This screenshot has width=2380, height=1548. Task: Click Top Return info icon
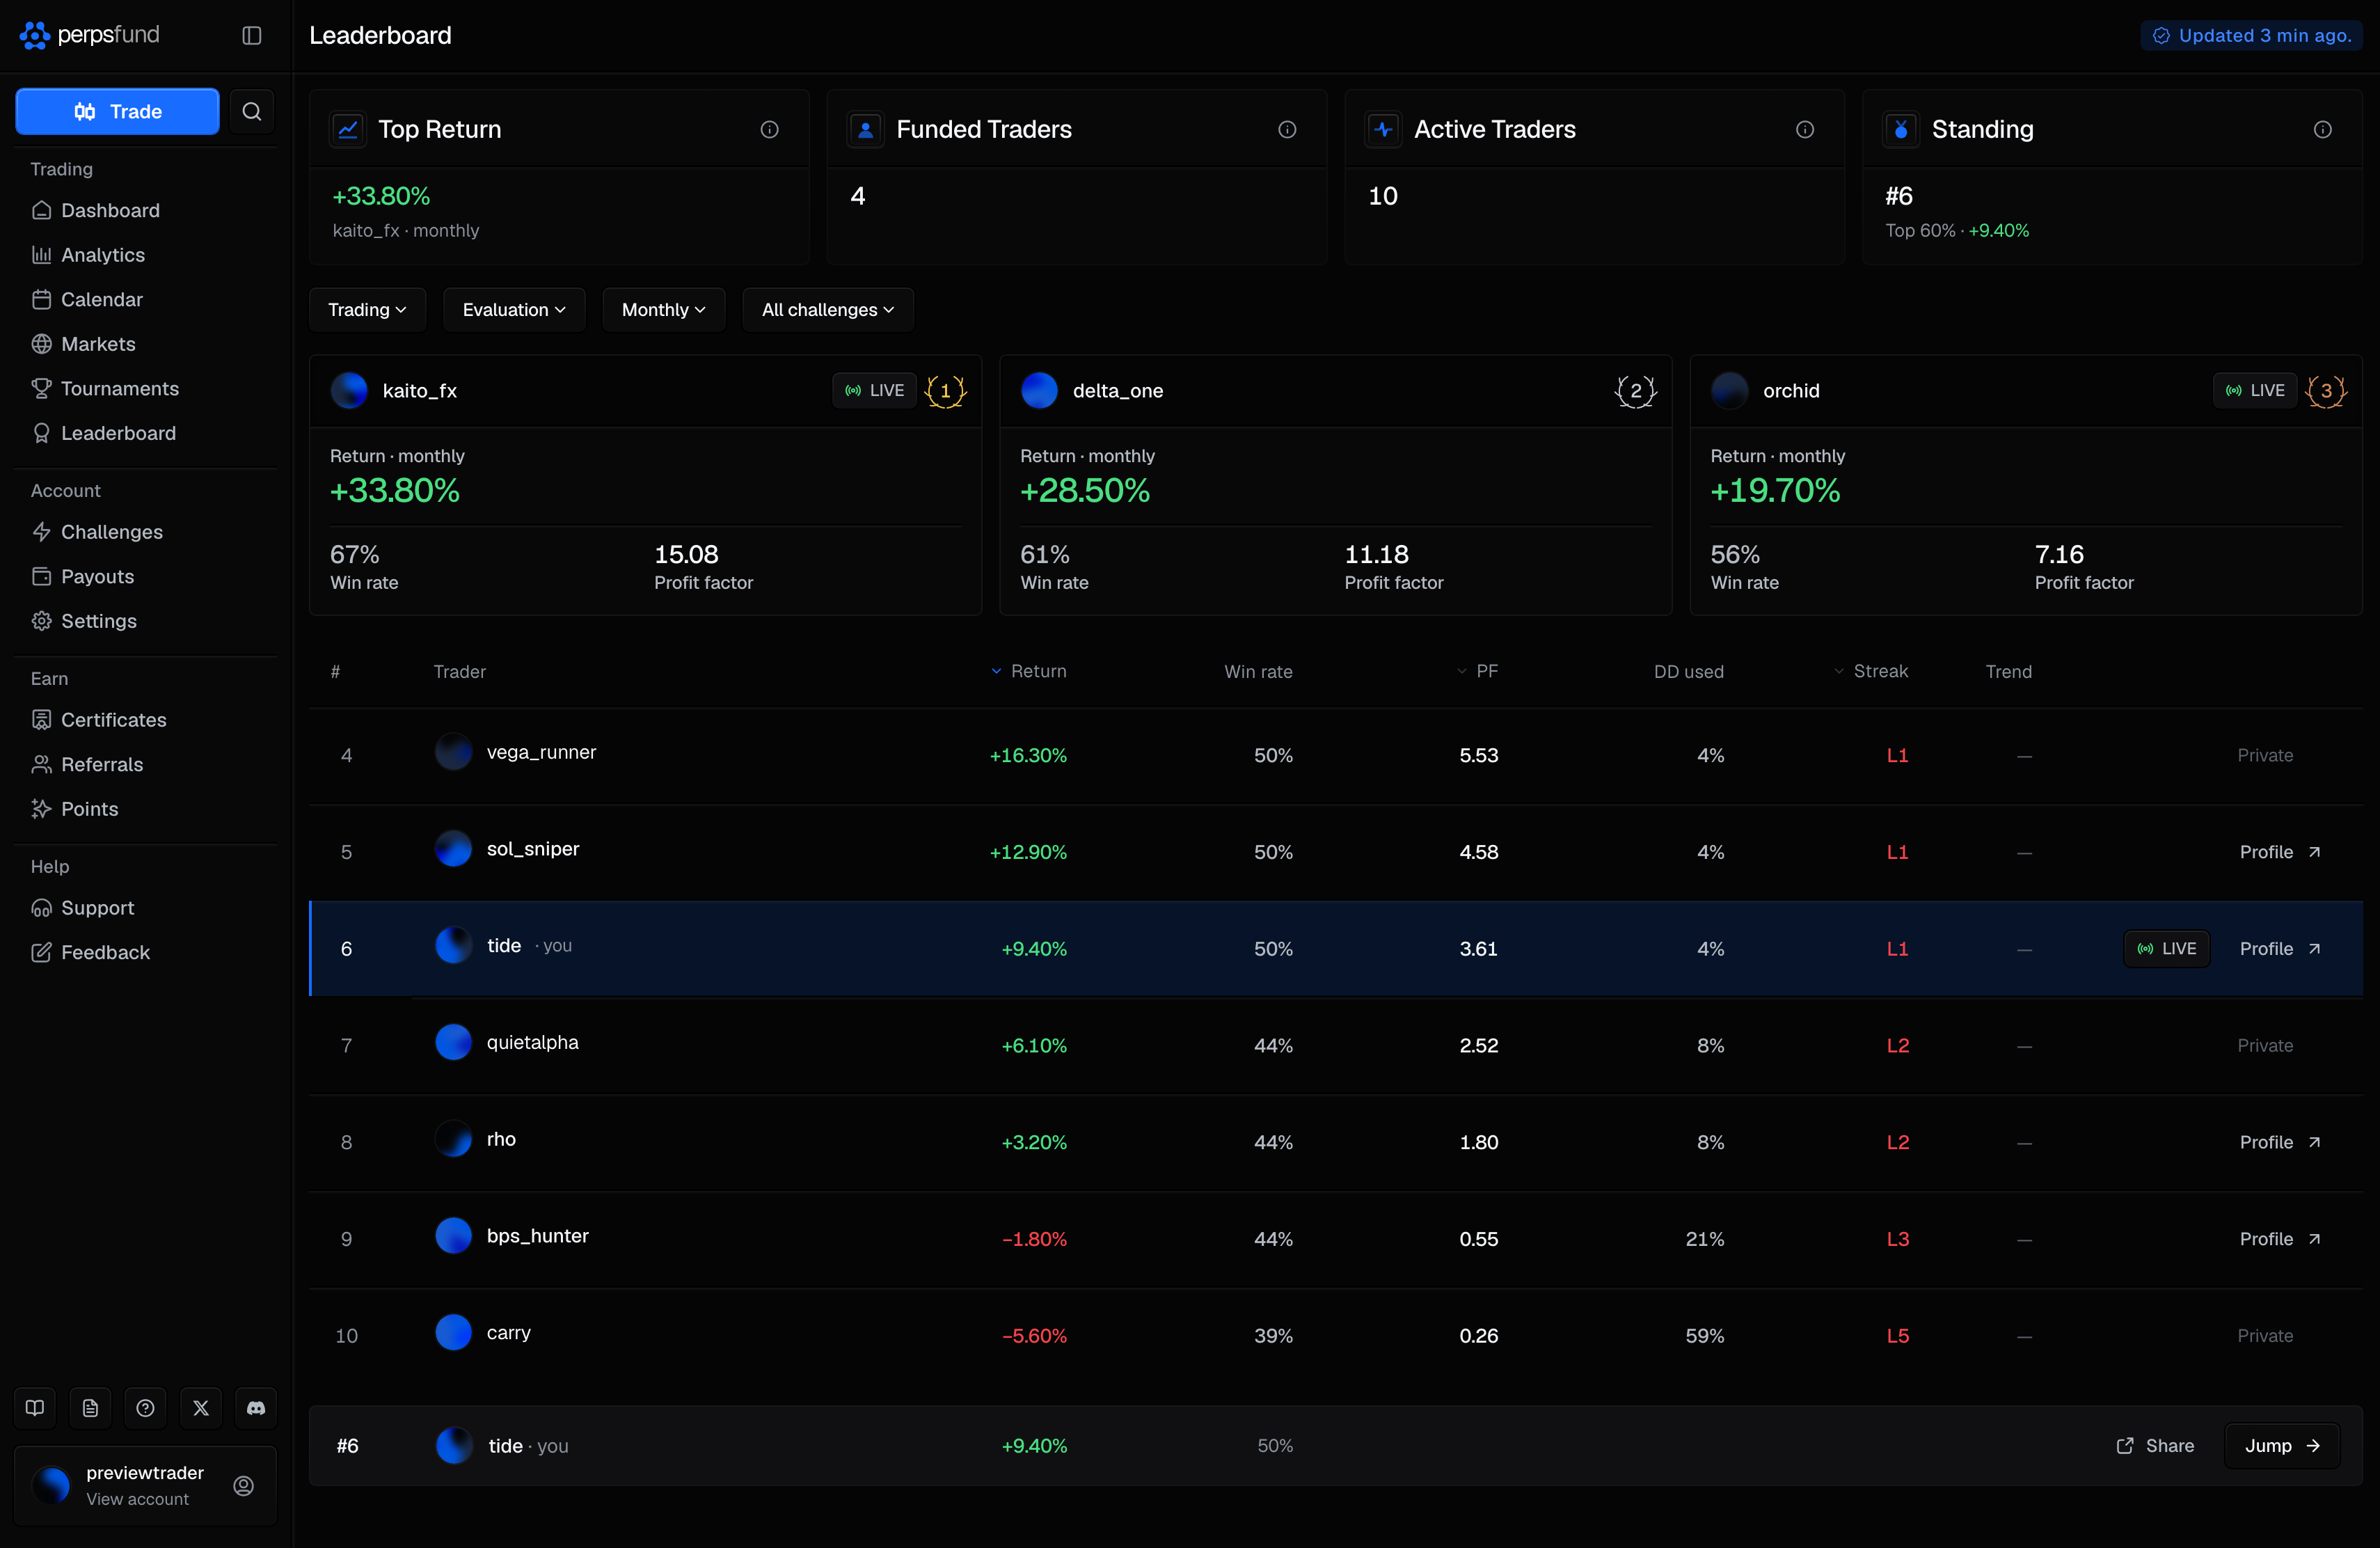coord(769,129)
